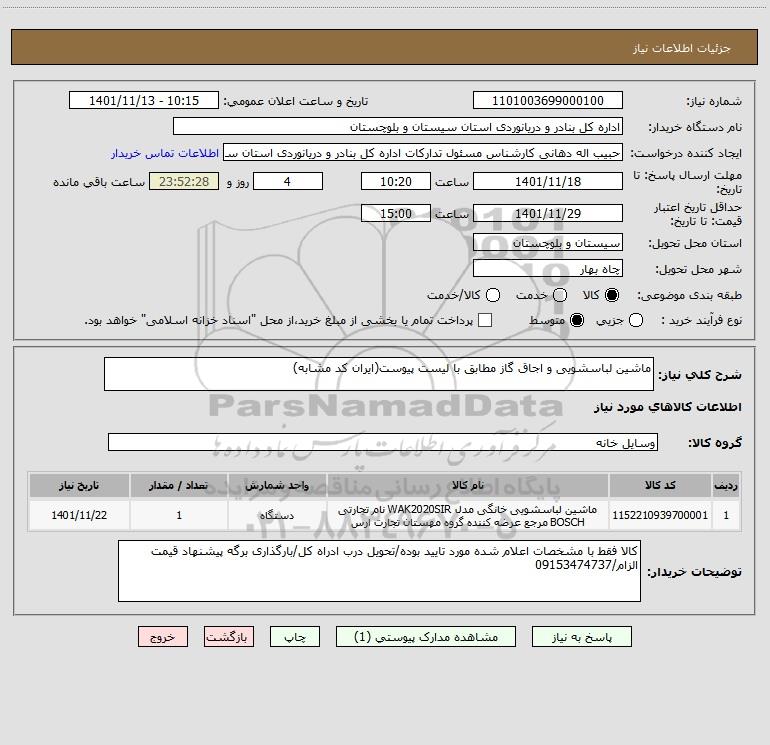Click the request creator field حبیب اله دهانی
The image size is (770, 745).
[423, 153]
